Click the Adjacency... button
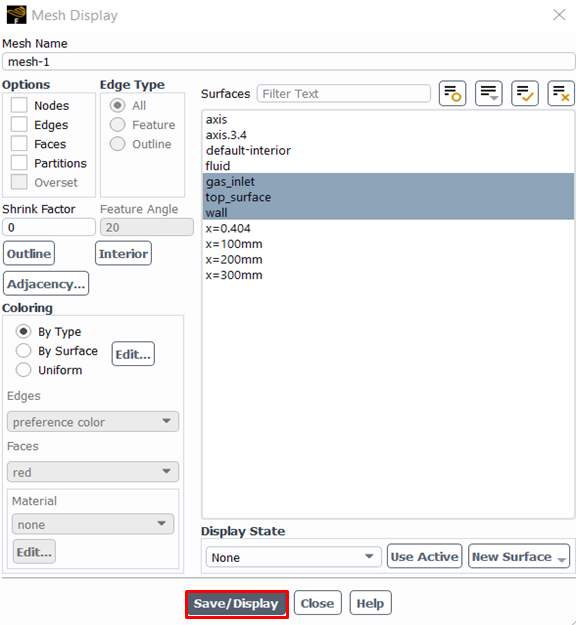The image size is (576, 625). (x=46, y=284)
